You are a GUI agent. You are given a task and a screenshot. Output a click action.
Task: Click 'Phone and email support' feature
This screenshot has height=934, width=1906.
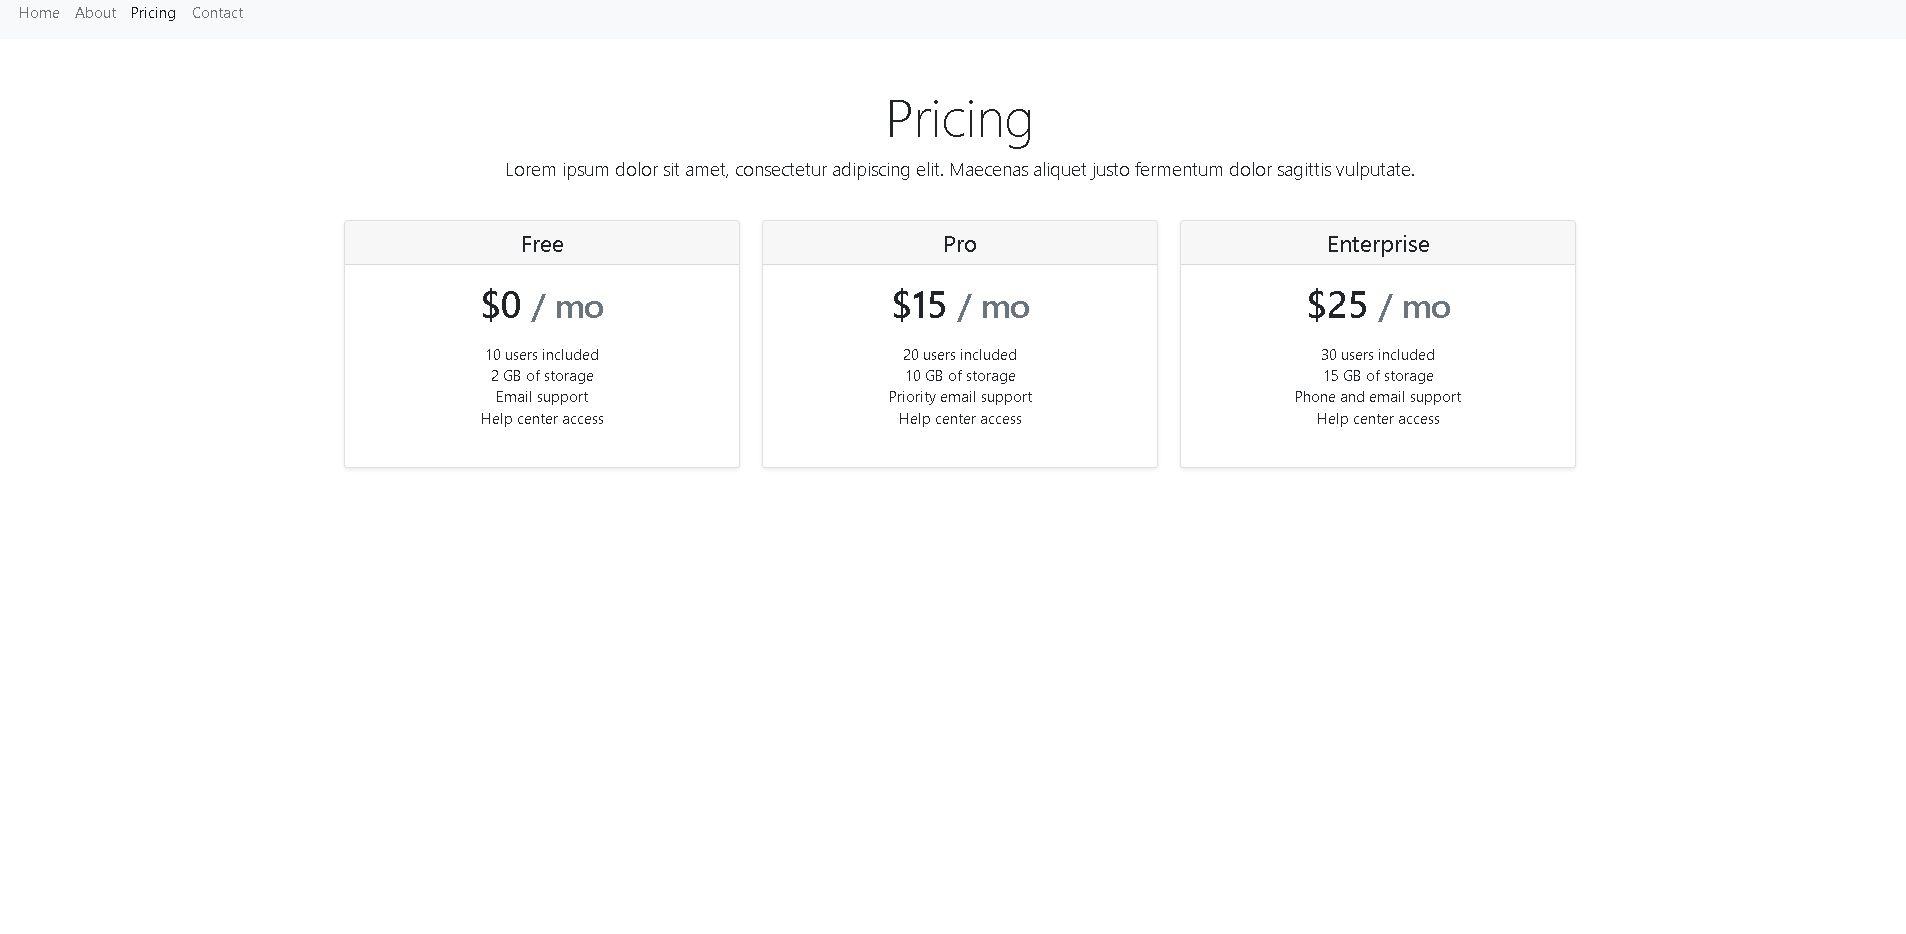[1378, 397]
